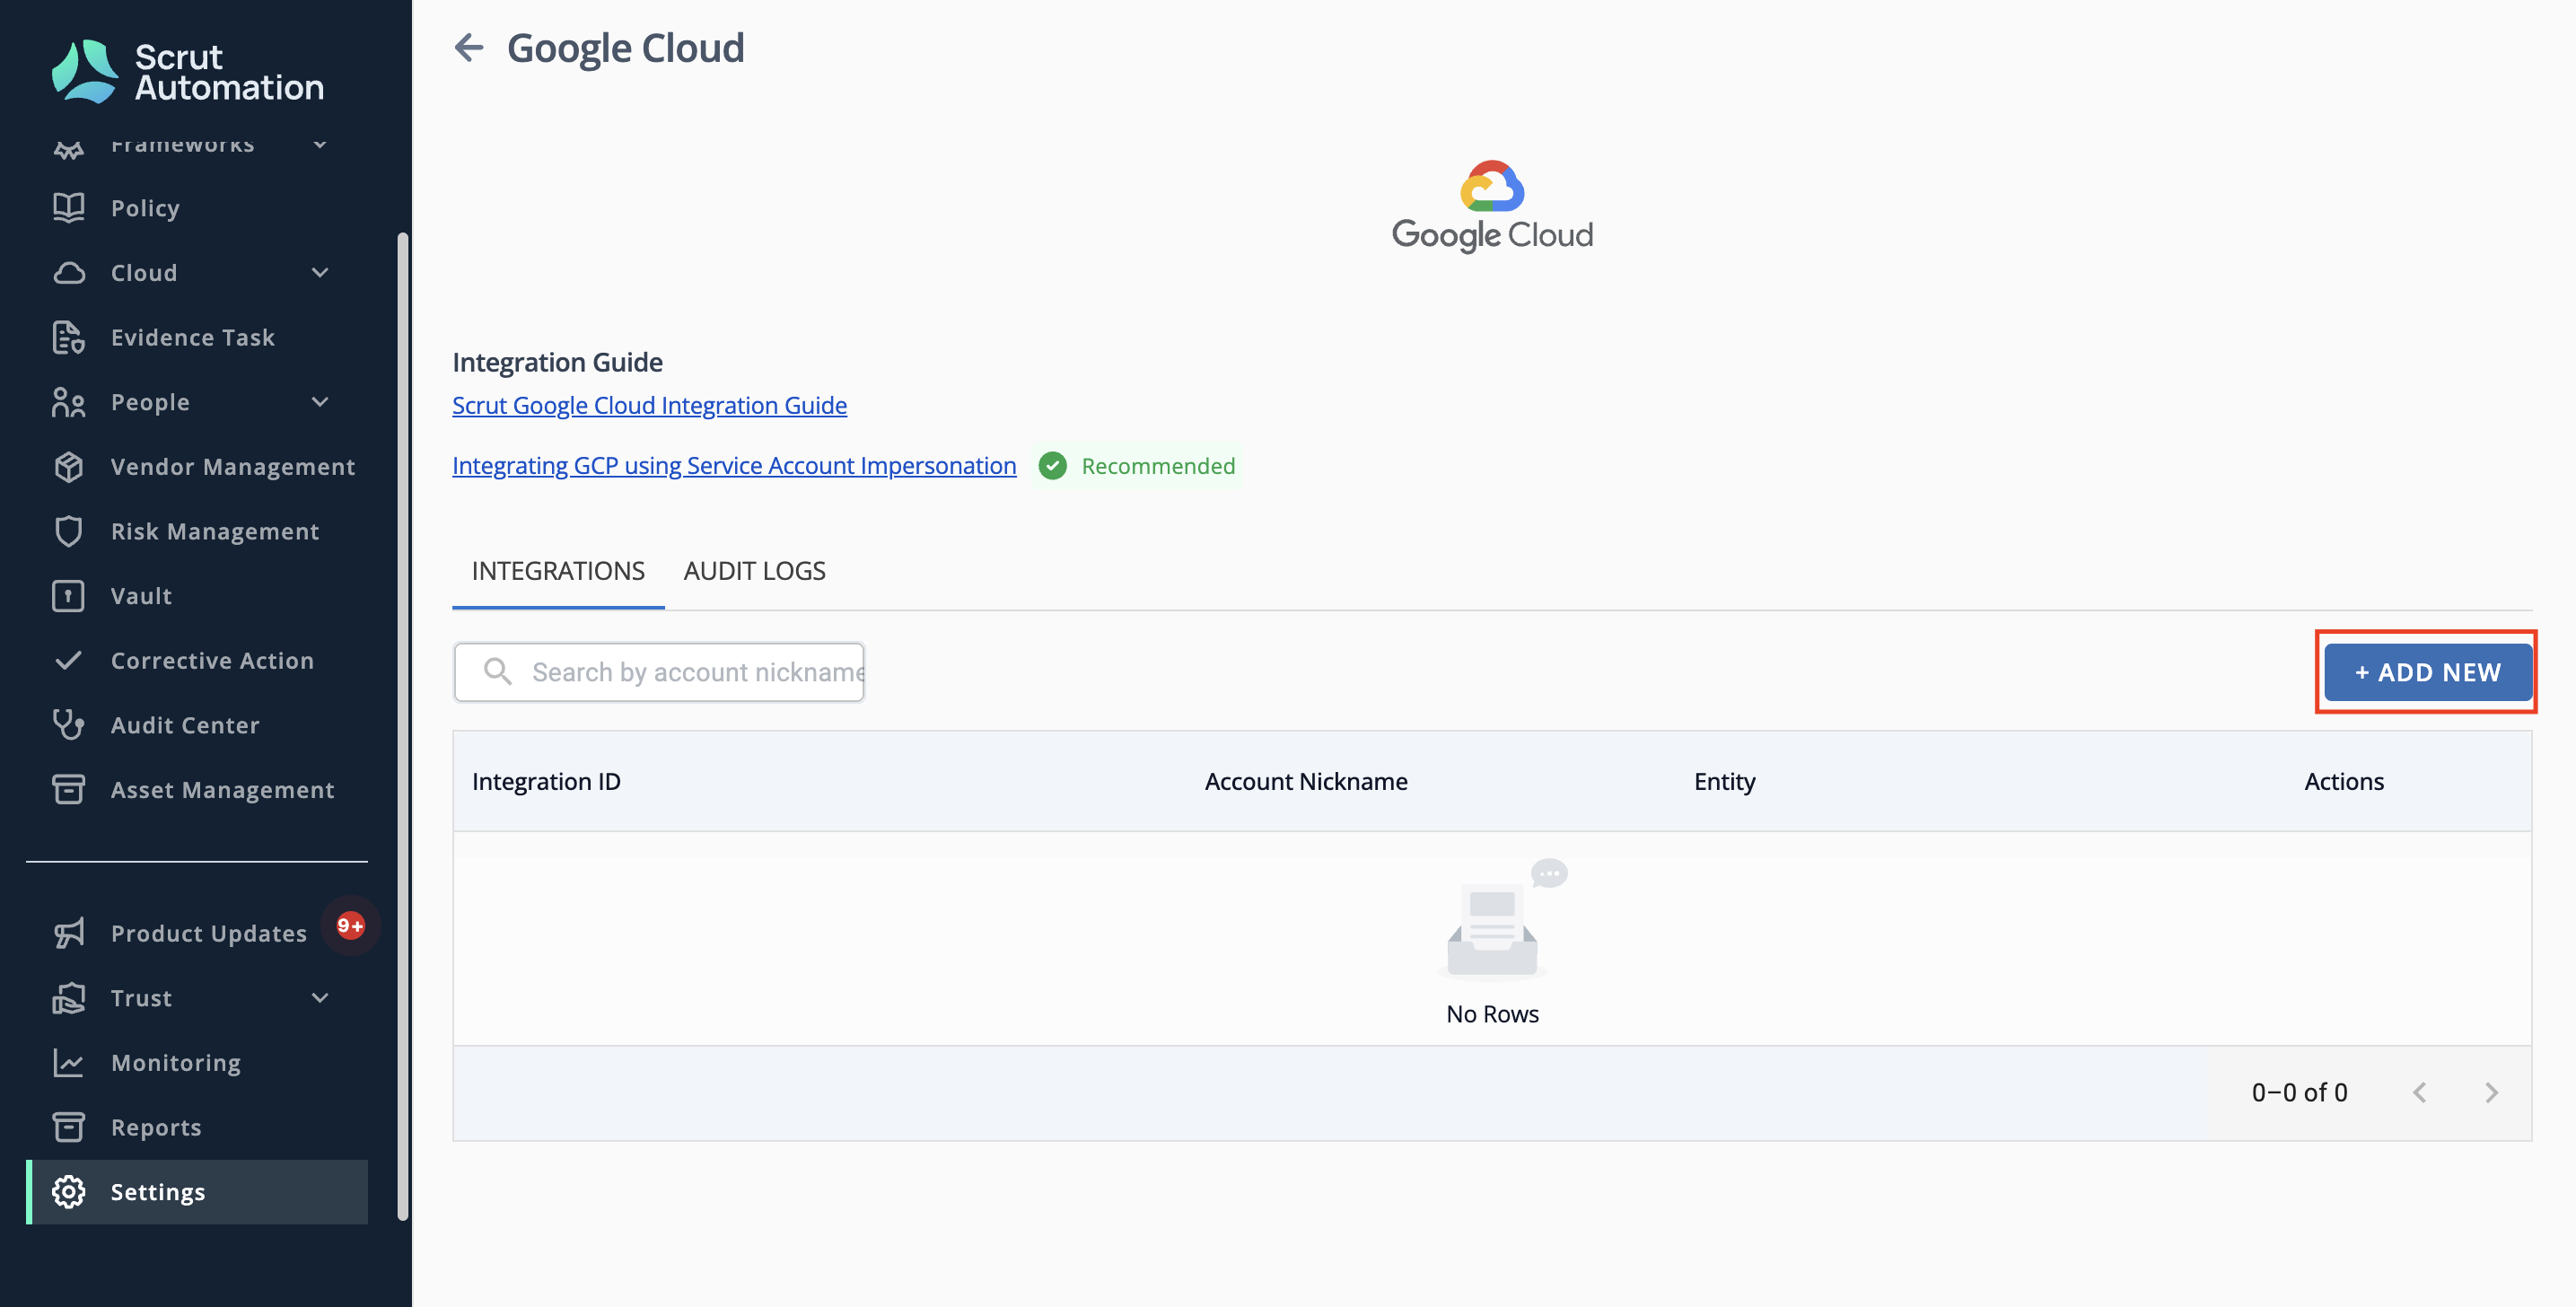The width and height of the screenshot is (2576, 1307).
Task: Open the Reports menu item
Action: (197, 1127)
